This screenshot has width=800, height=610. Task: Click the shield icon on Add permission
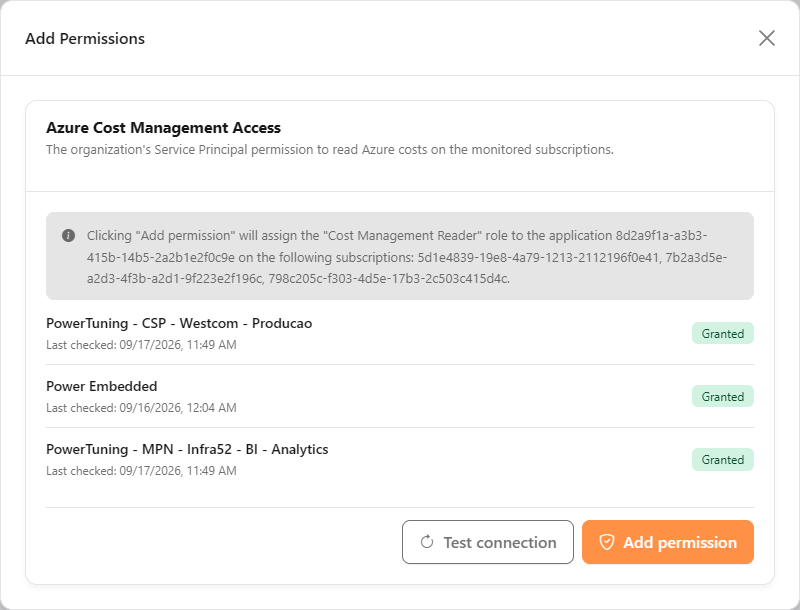coord(607,542)
